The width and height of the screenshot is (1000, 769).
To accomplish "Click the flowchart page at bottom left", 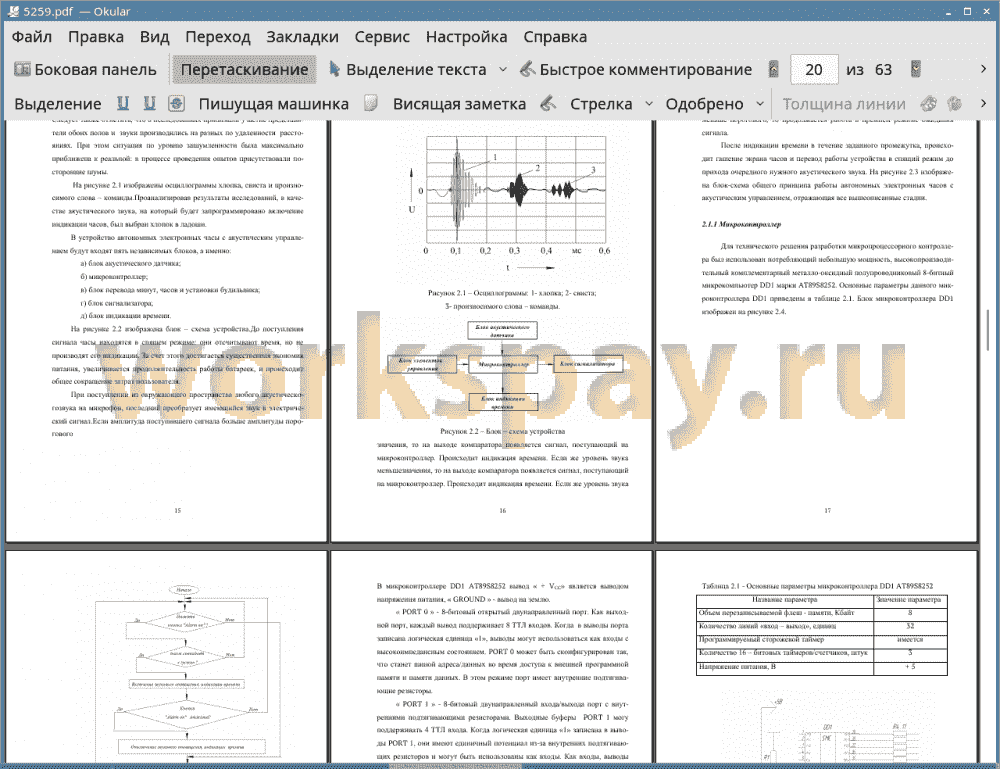I will (166, 657).
